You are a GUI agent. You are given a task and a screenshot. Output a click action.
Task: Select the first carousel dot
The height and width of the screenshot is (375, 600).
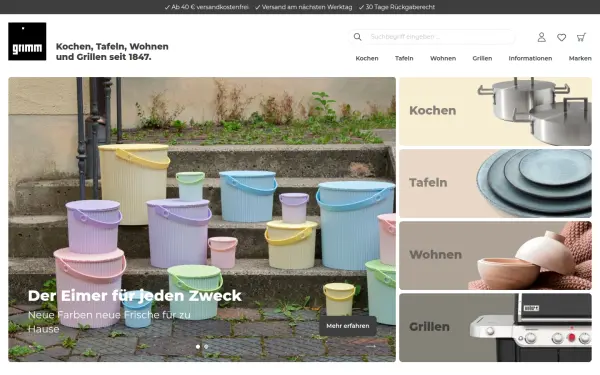coord(198,347)
